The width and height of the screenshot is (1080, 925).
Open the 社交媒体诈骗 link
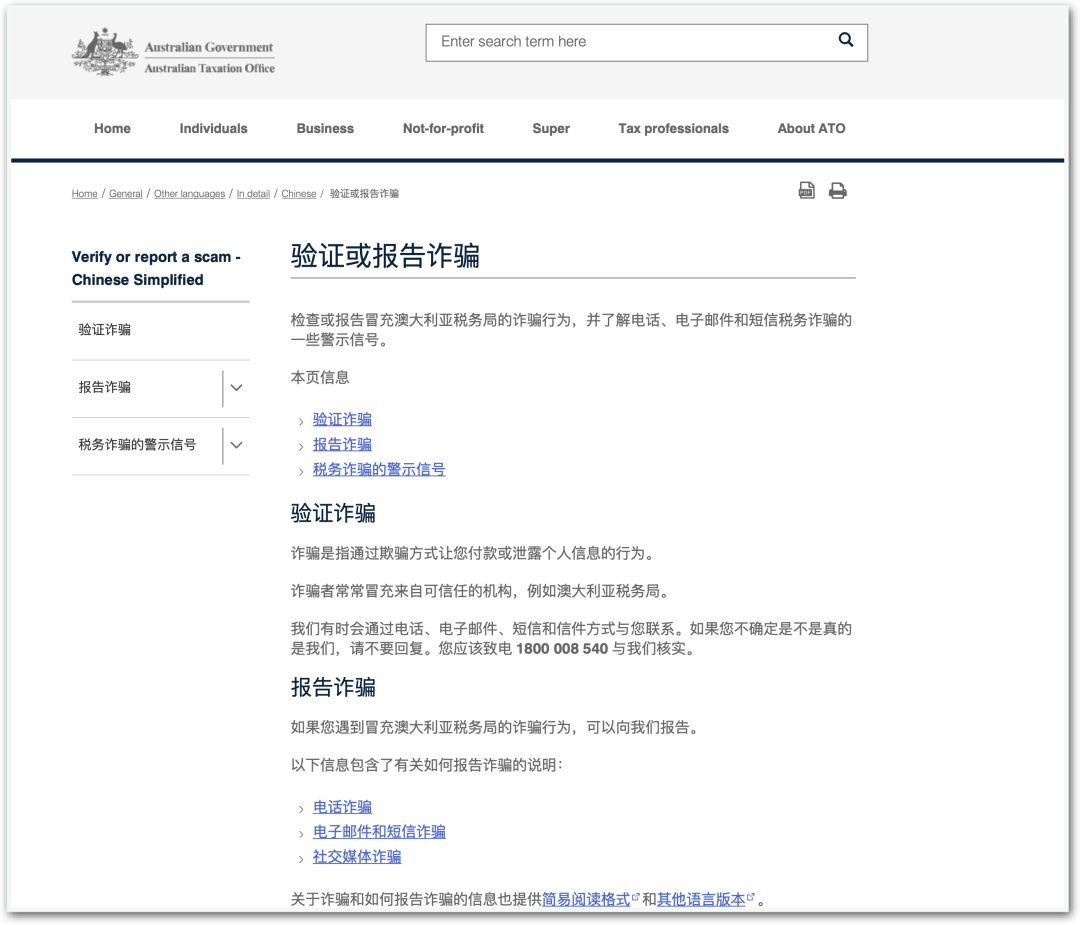click(x=357, y=857)
